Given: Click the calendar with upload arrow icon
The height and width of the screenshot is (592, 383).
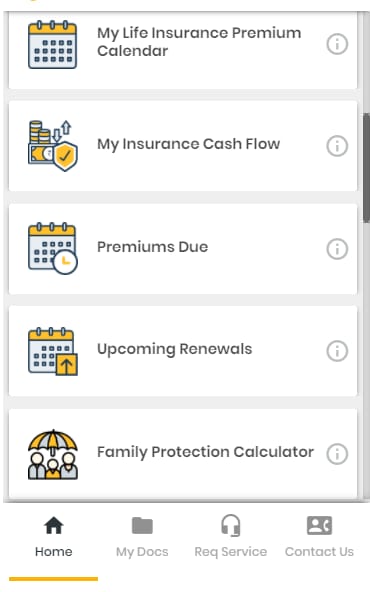Looking at the screenshot, I should (53, 351).
